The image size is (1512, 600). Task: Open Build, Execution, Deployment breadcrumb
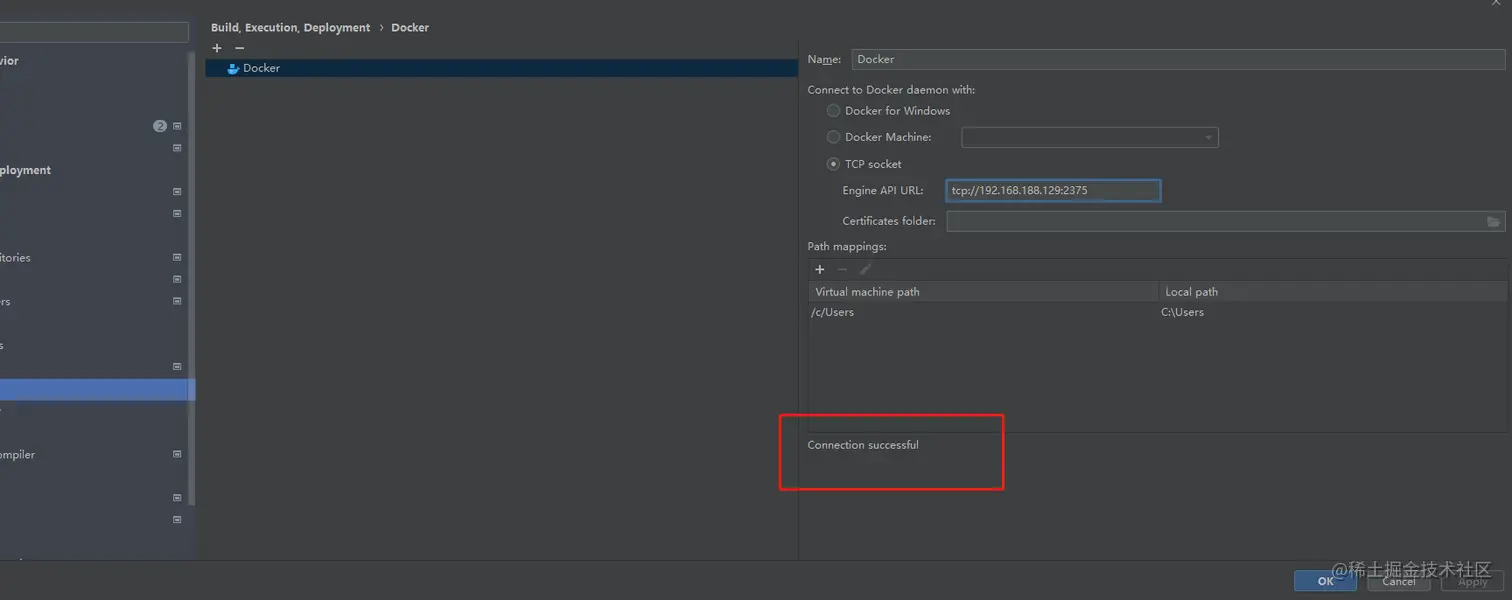click(x=291, y=28)
